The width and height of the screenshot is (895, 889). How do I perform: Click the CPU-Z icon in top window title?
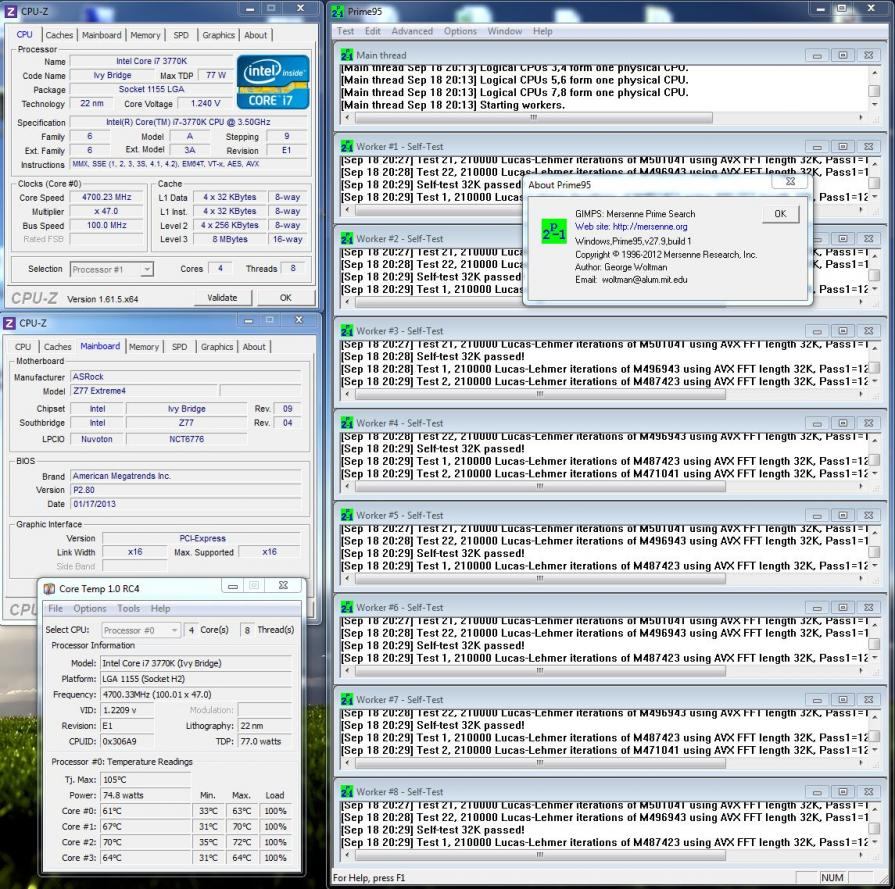tap(10, 11)
